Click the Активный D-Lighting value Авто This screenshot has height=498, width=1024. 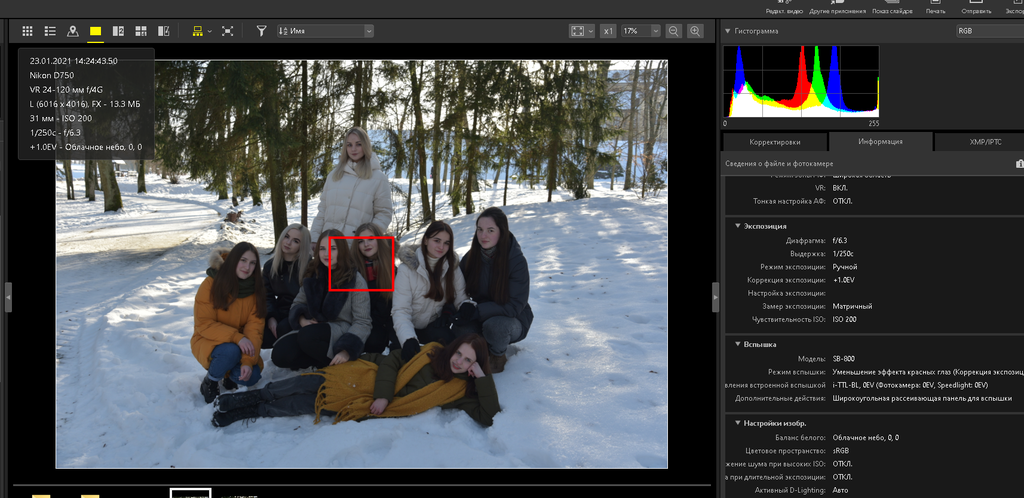(x=840, y=490)
